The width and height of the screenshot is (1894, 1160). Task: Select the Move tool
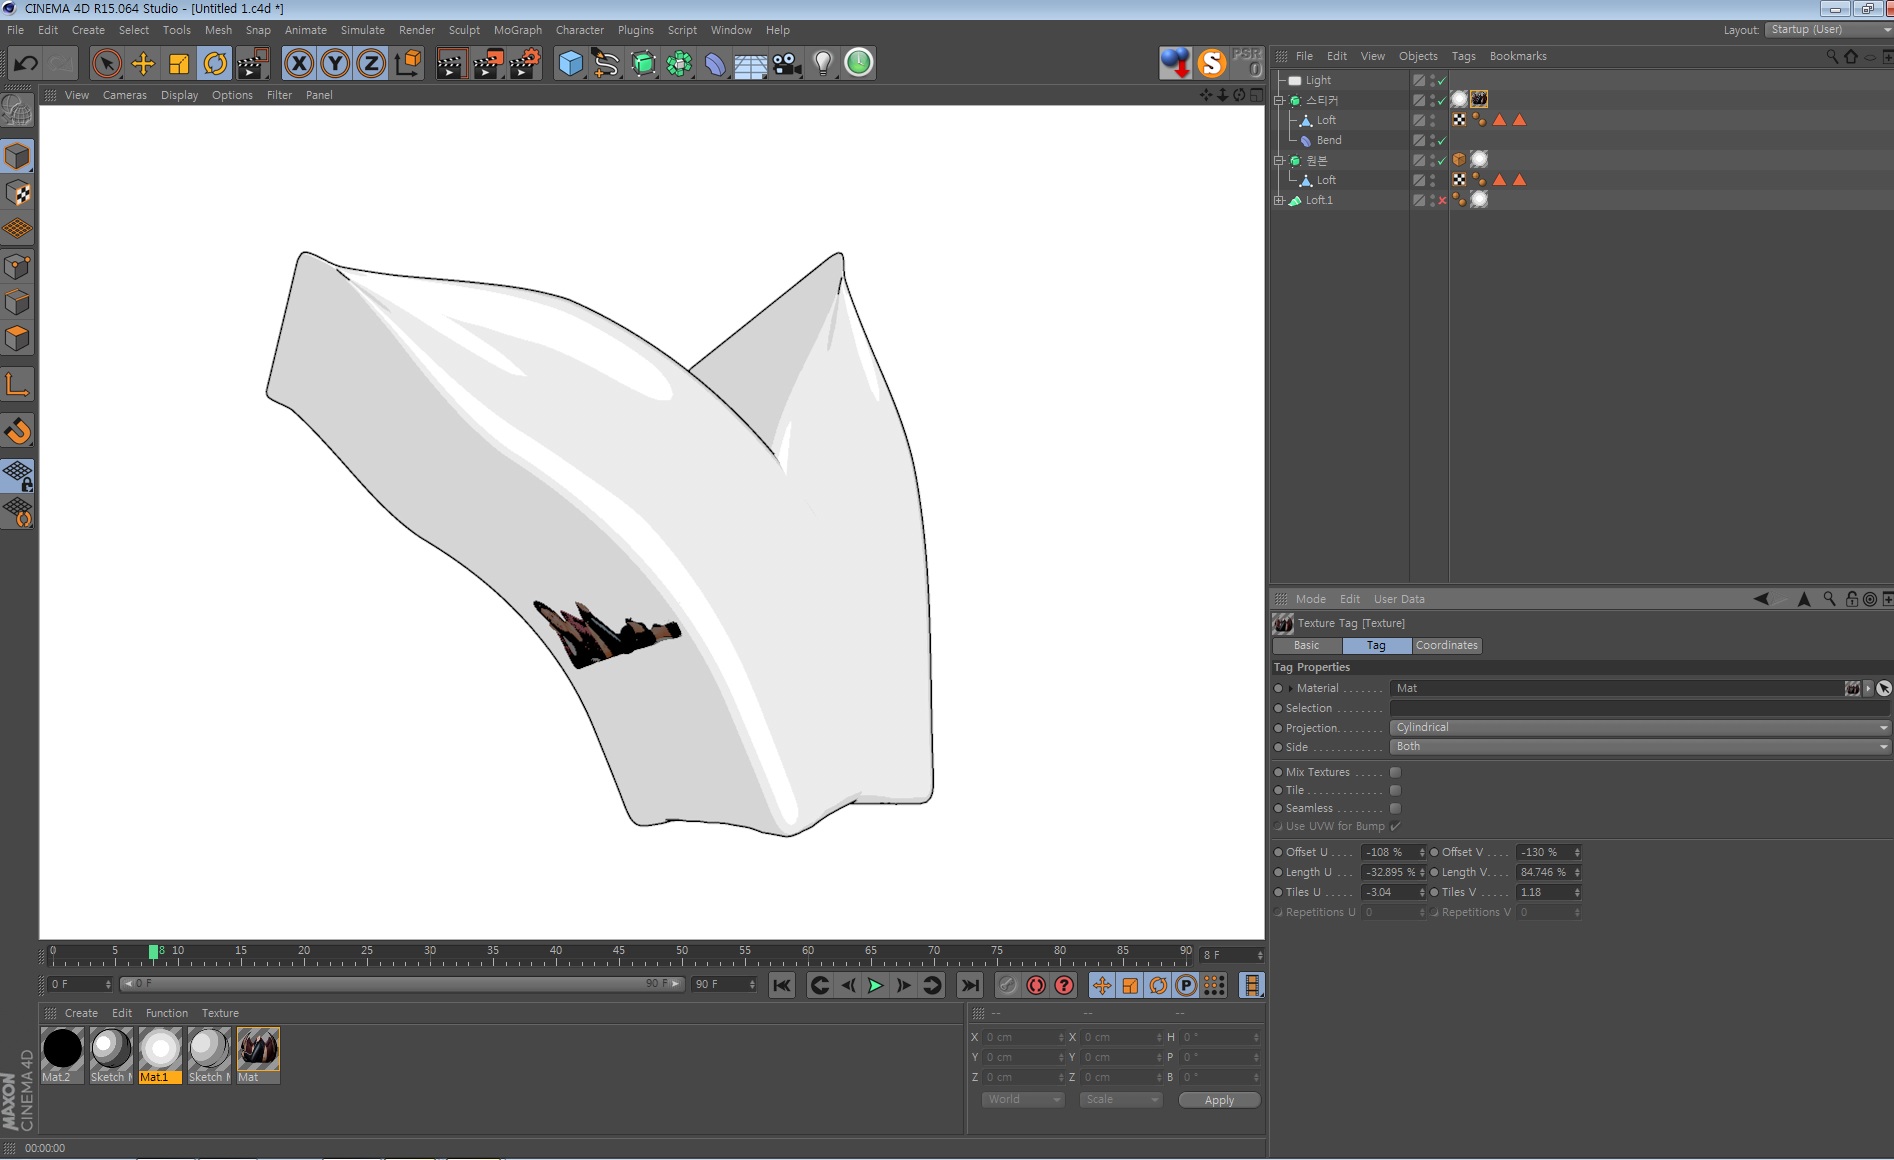(x=143, y=64)
